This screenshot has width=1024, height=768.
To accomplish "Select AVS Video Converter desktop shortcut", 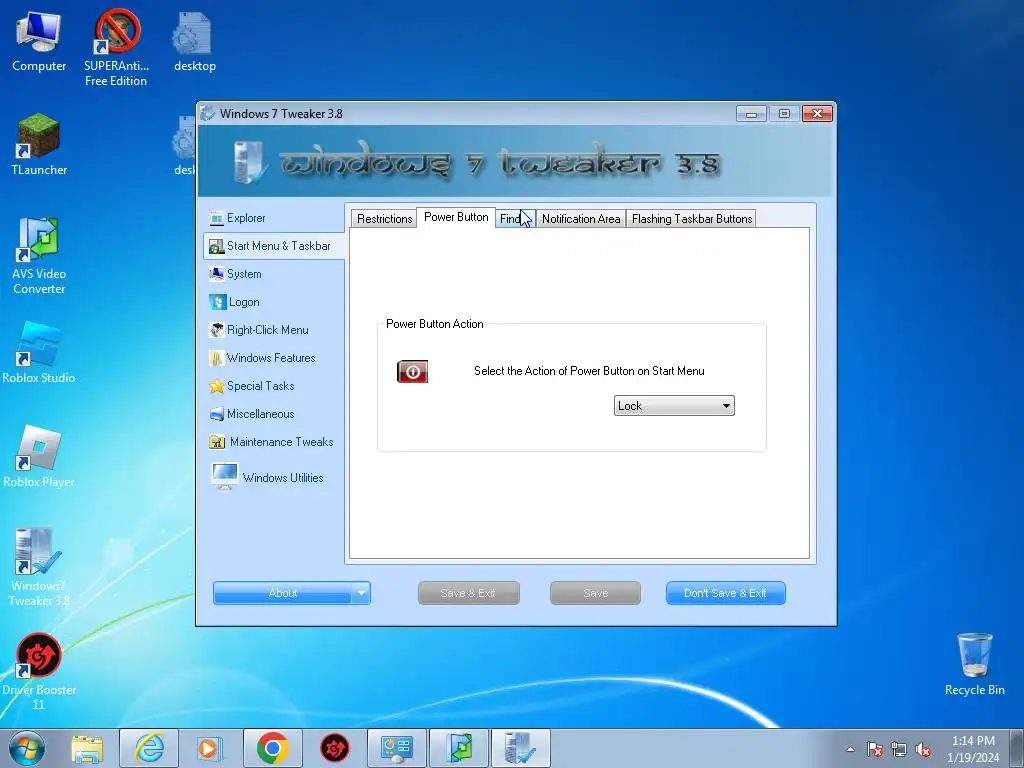I will tap(39, 255).
